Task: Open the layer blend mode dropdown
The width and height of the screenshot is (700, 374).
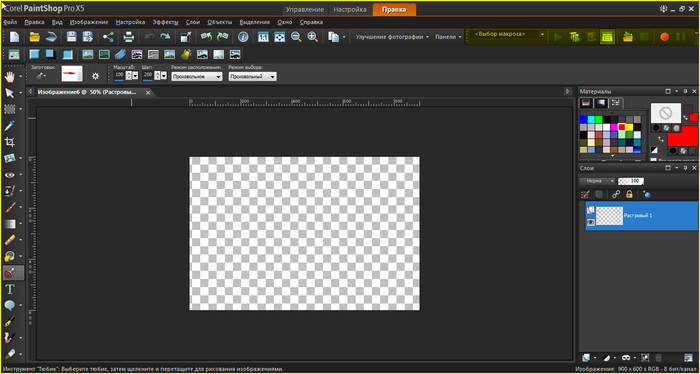Action: click(598, 181)
